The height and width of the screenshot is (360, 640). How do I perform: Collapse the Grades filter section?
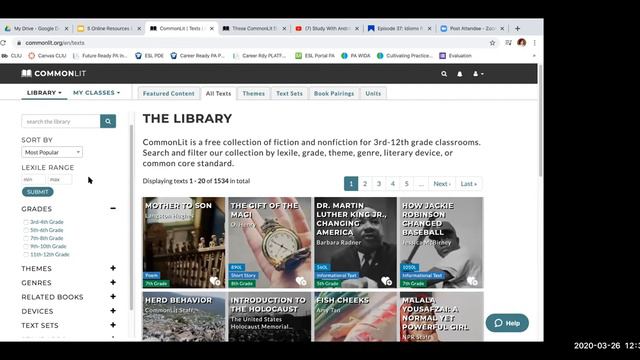point(113,209)
